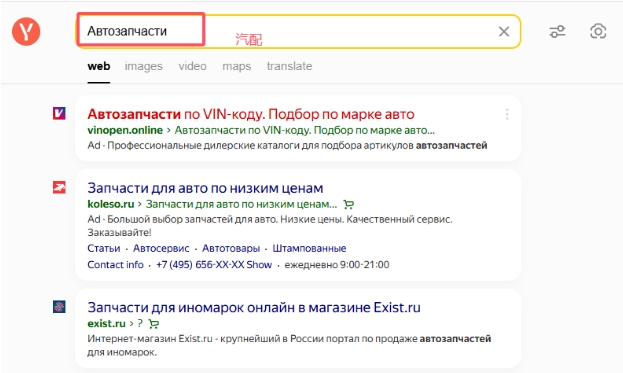Open Запчасти для иномарок Exist.ru result

[253, 307]
